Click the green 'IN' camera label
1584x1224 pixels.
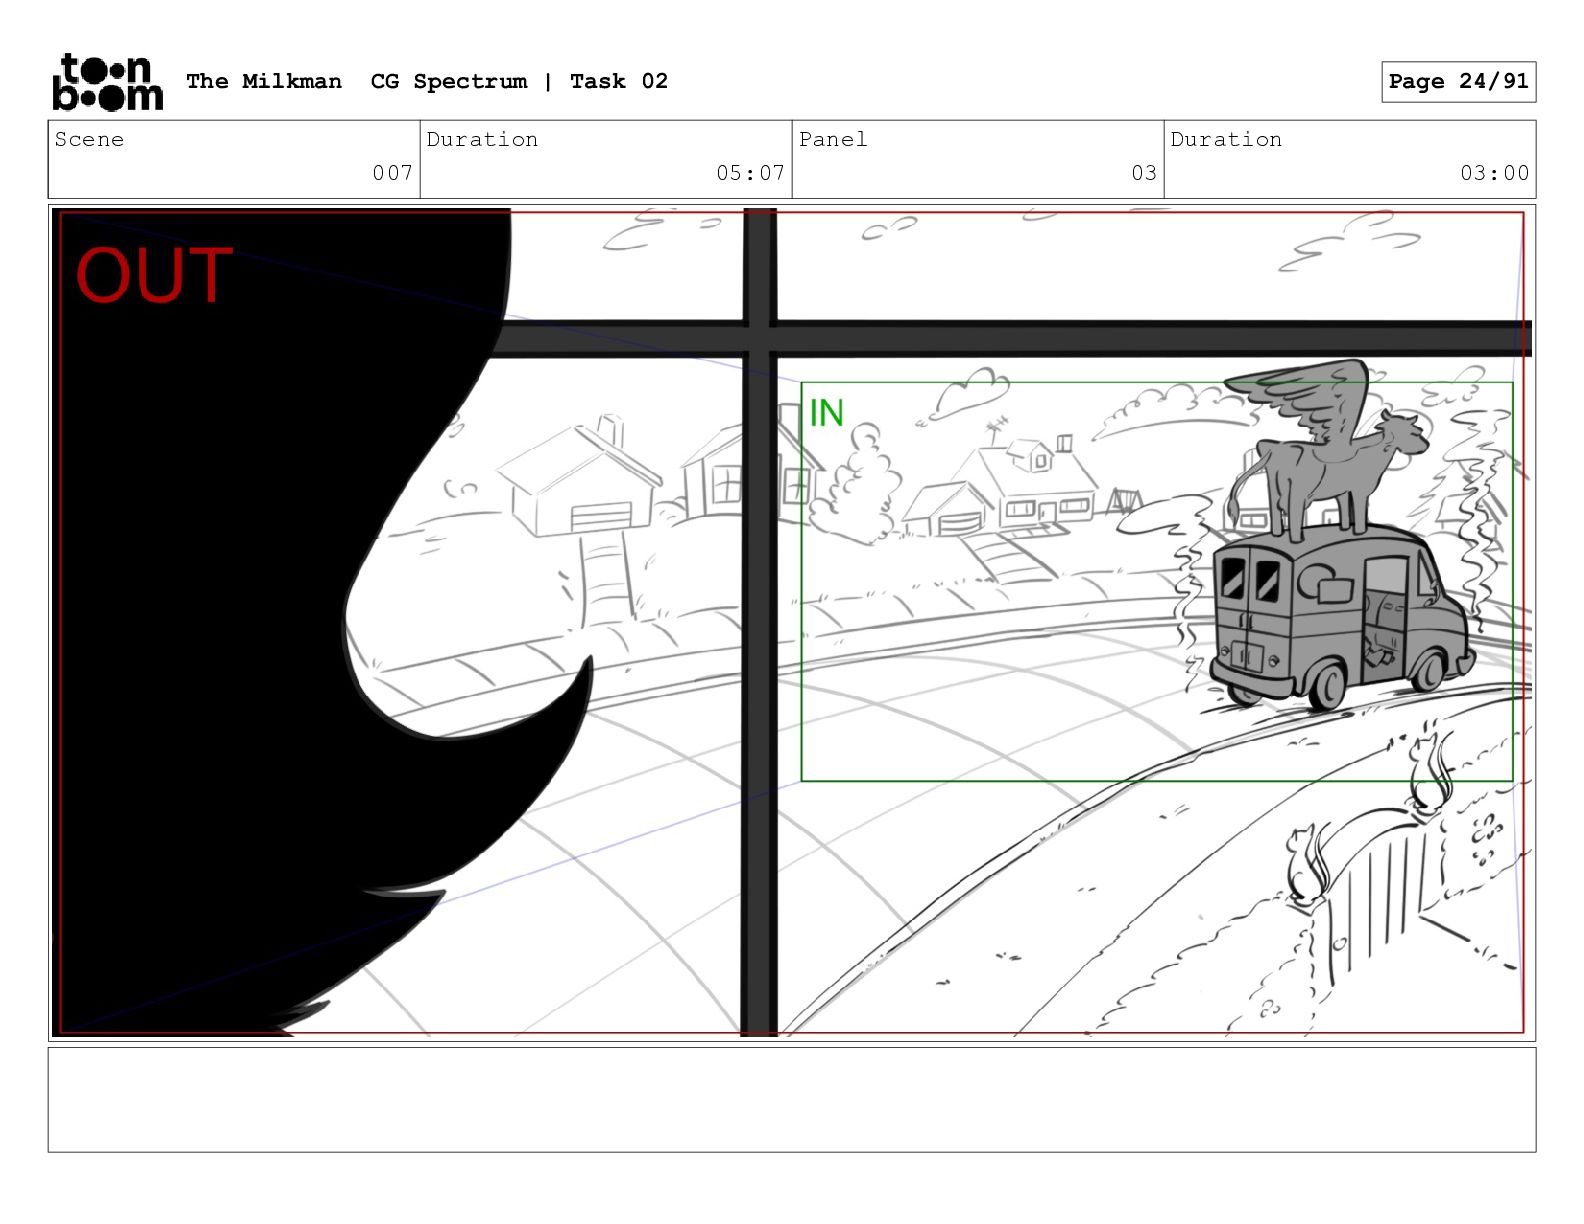[826, 413]
